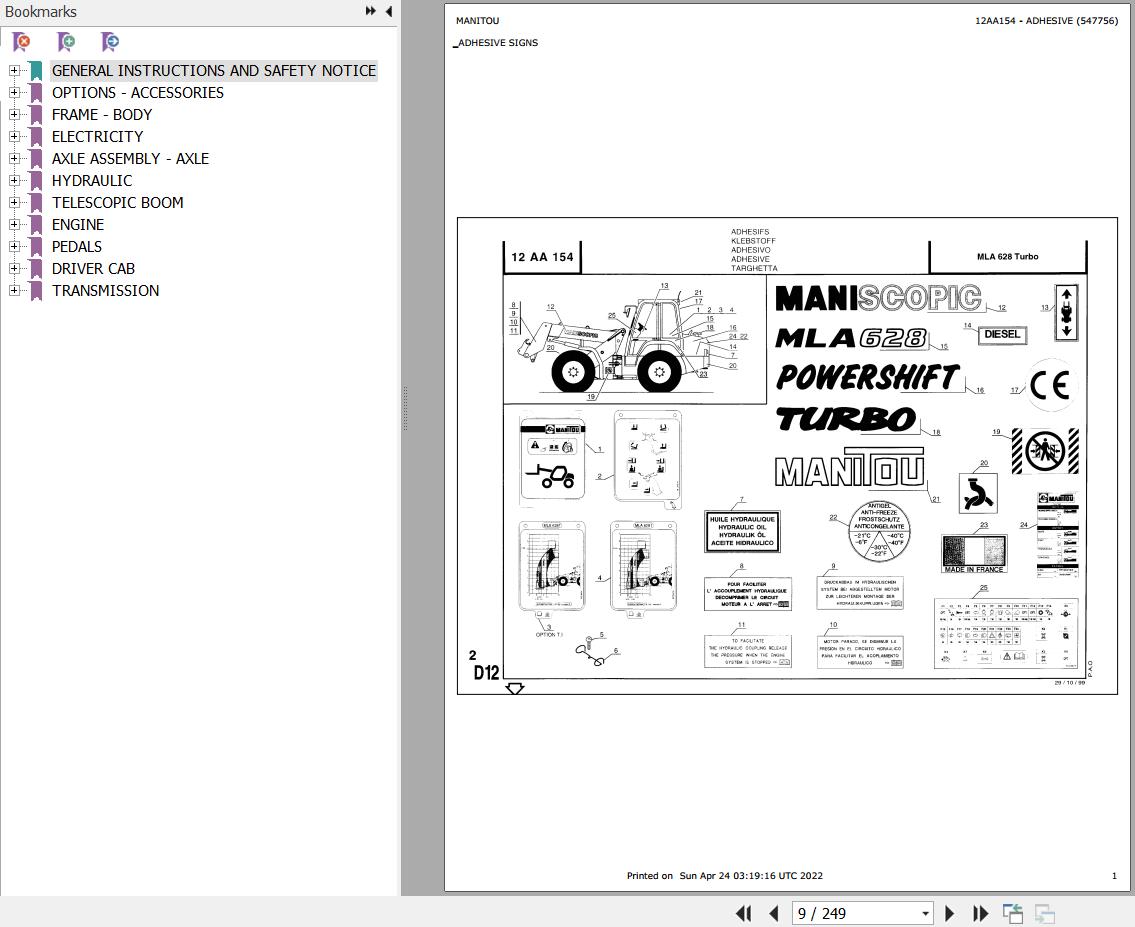
Task: Open the page number dropdown arrow
Action: pyautogui.click(x=925, y=914)
